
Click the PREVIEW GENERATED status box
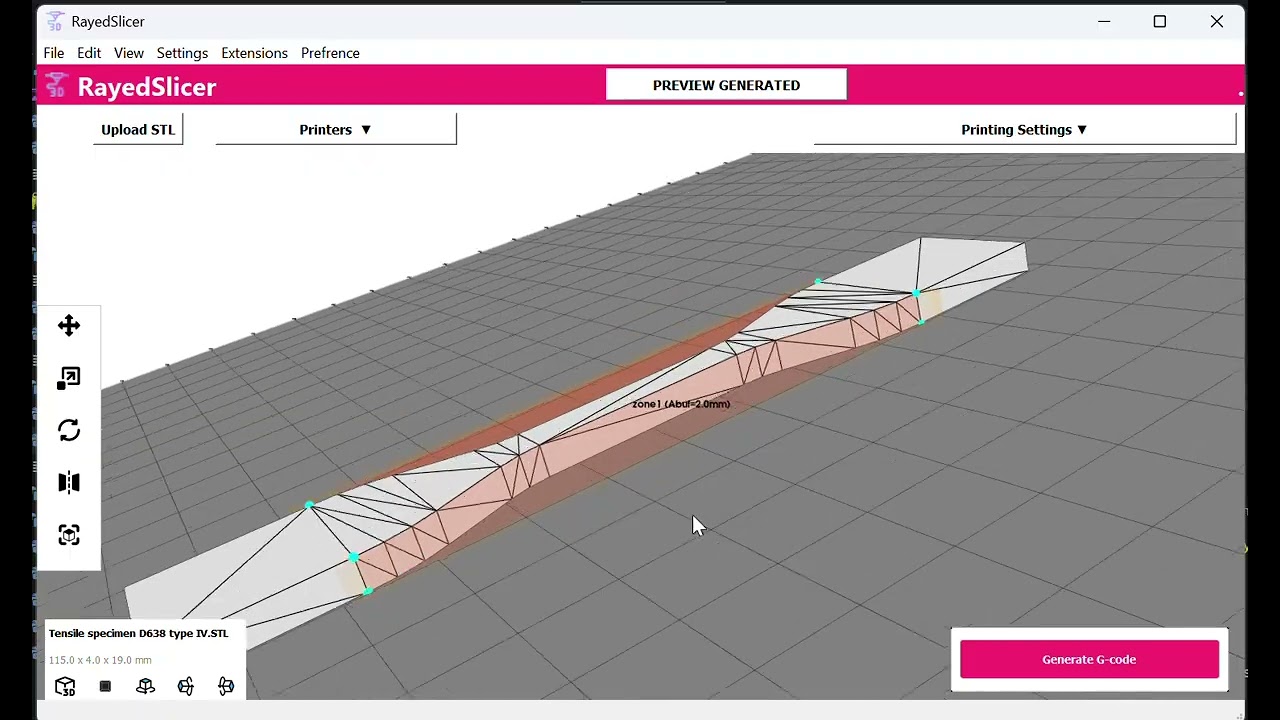pyautogui.click(x=726, y=85)
